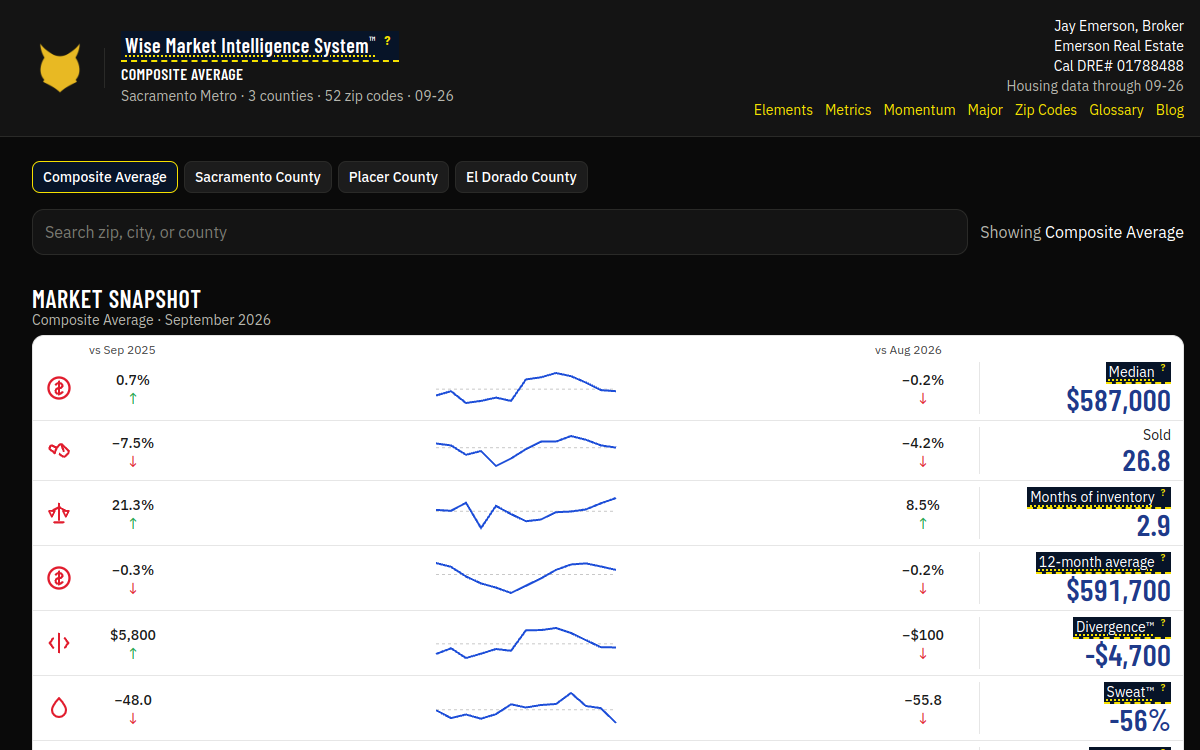Click the -$4,700 divergence value
The width and height of the screenshot is (1200, 750).
point(1128,656)
